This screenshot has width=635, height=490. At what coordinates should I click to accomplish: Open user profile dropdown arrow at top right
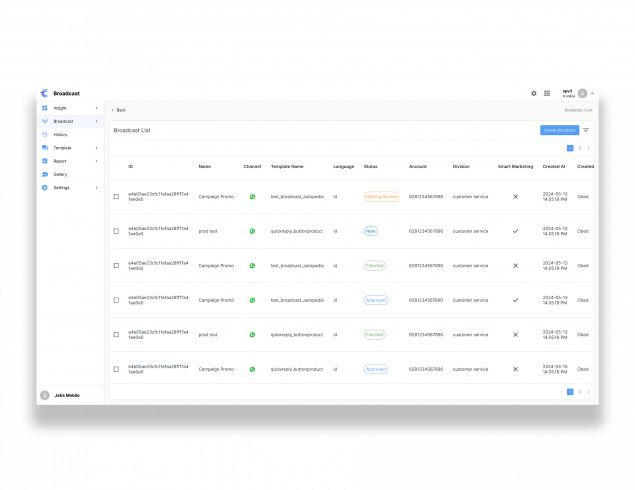(593, 93)
